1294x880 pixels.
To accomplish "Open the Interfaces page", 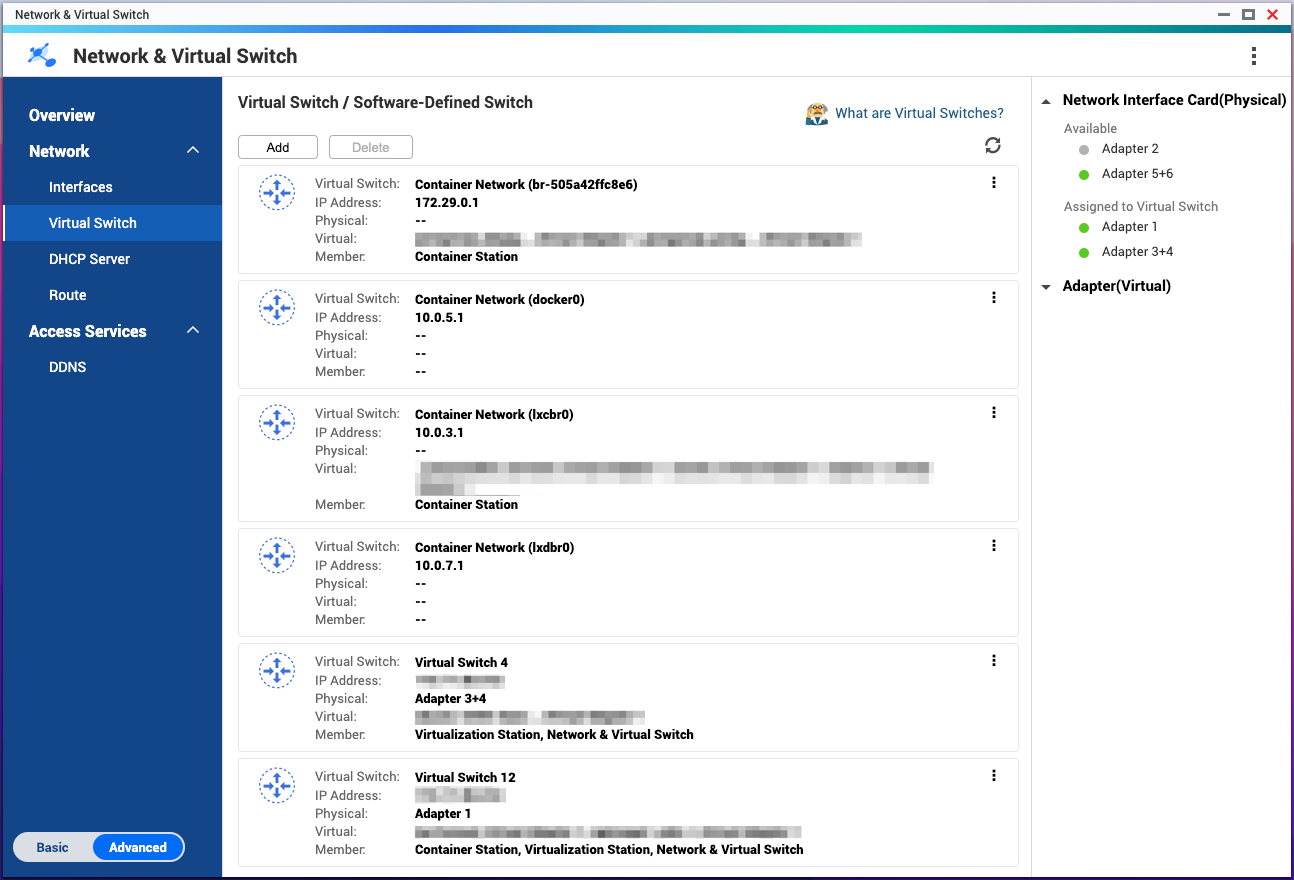I will pyautogui.click(x=81, y=187).
